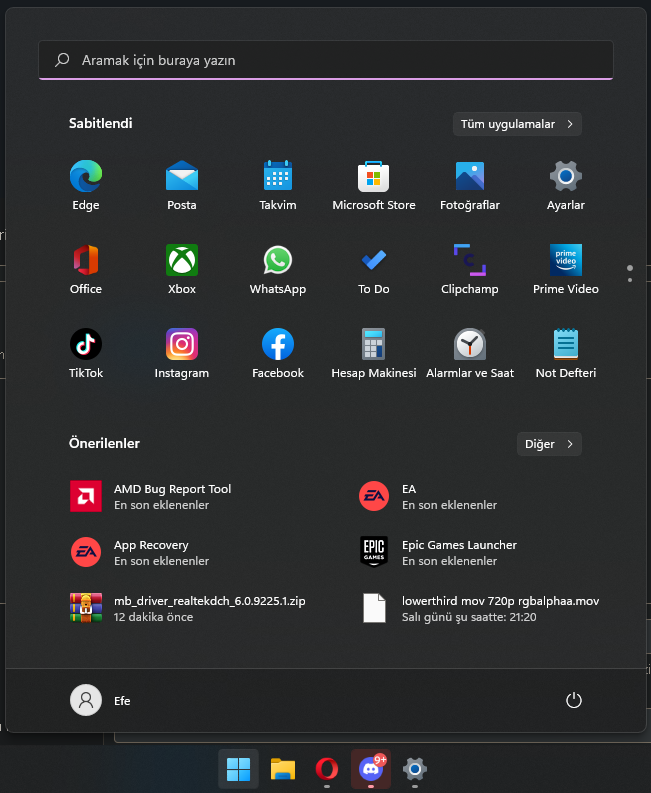This screenshot has height=793, width=651.
Task: Open the pinned Ayarlar app
Action: point(566,185)
